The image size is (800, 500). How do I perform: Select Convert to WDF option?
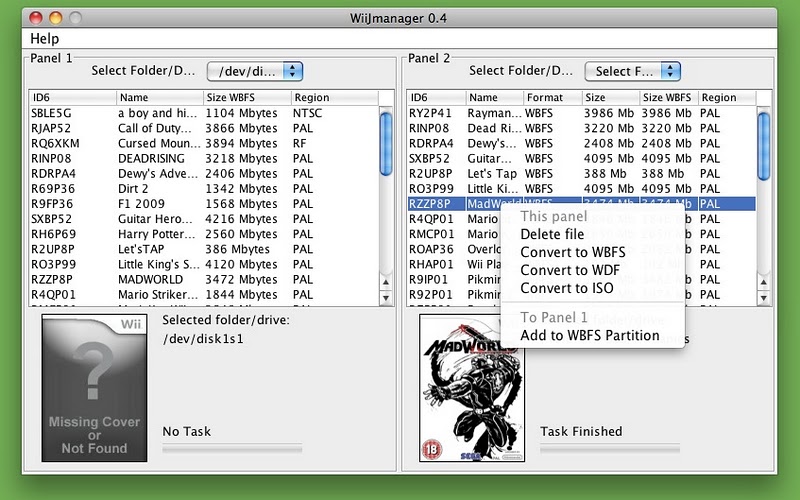[x=568, y=270]
